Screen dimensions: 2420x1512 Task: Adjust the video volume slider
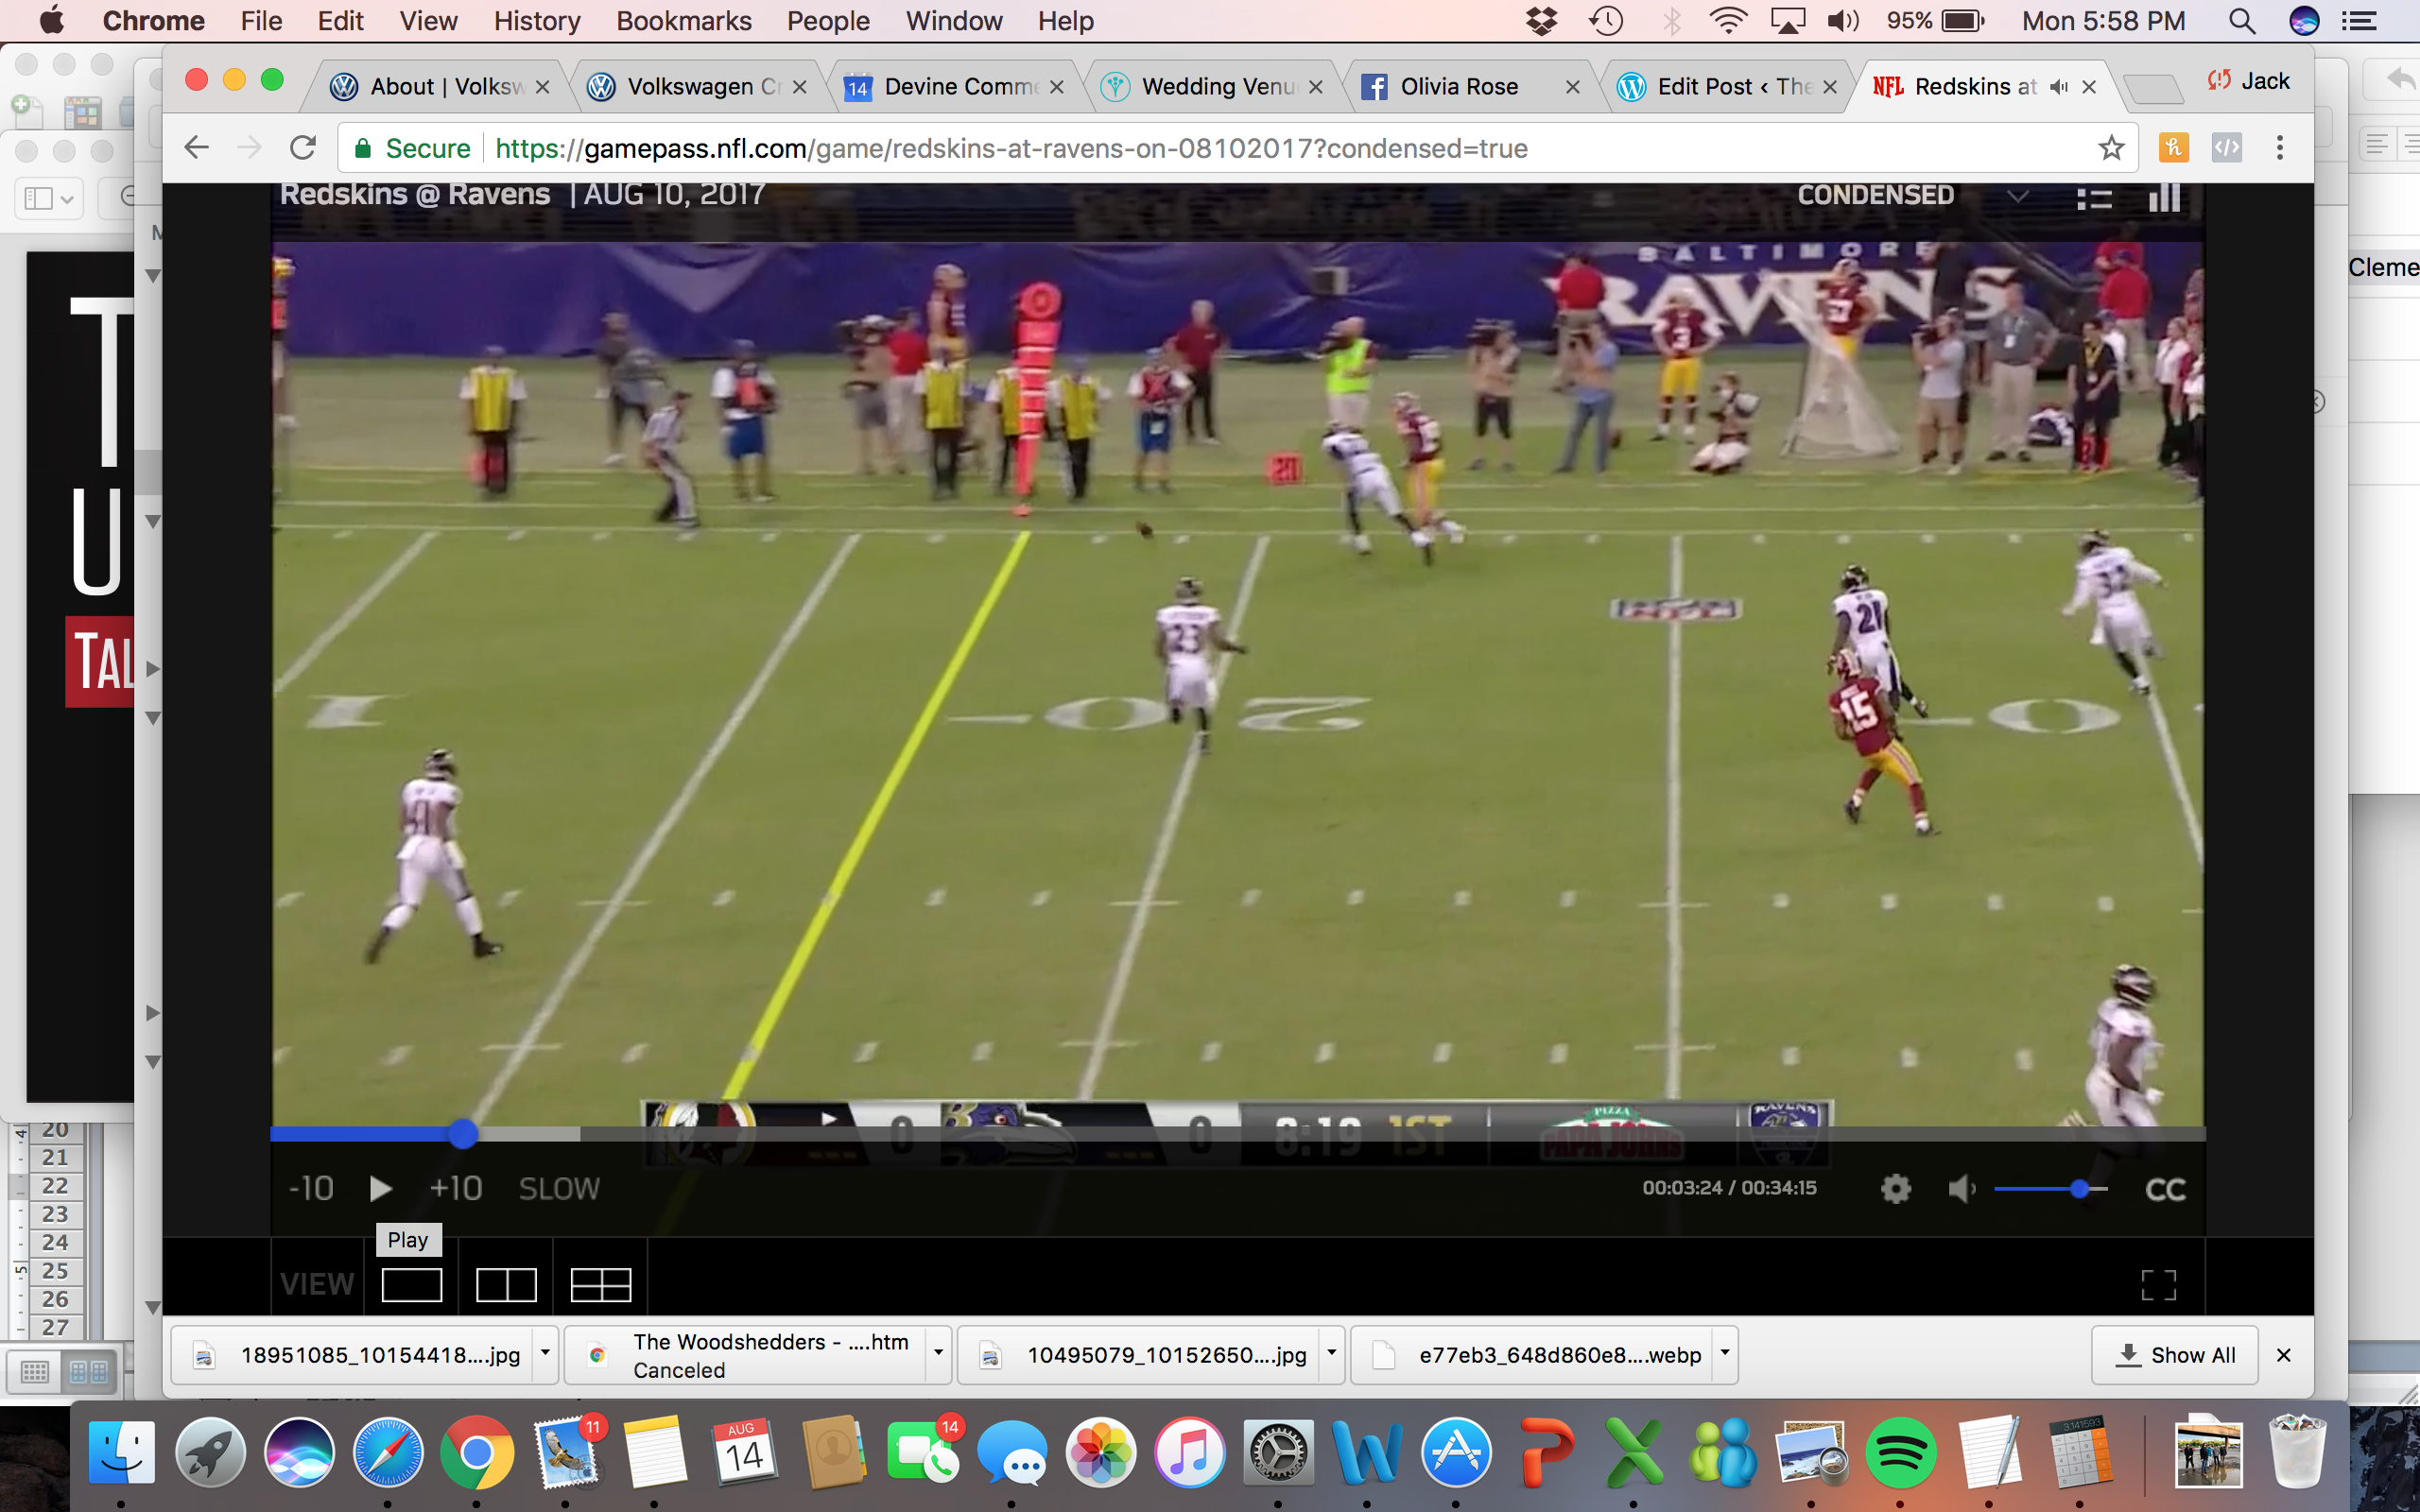[2079, 1189]
